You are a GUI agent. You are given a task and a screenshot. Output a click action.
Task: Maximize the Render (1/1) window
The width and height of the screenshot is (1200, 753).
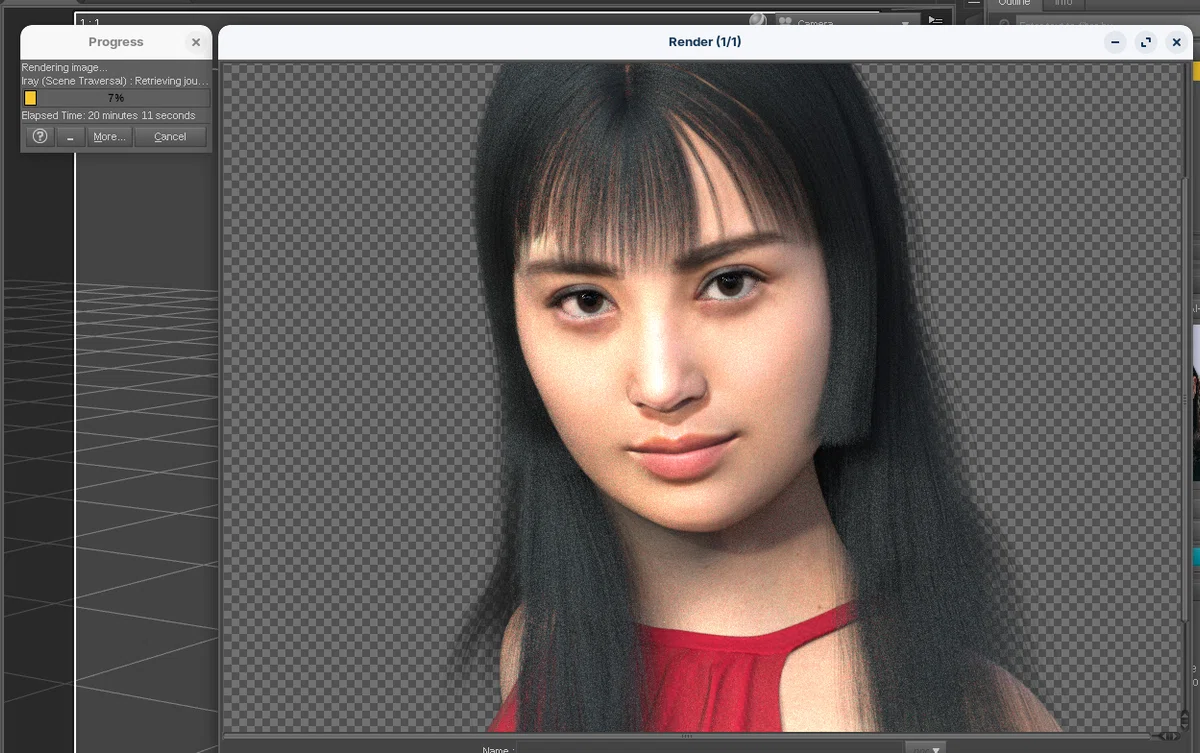1146,42
